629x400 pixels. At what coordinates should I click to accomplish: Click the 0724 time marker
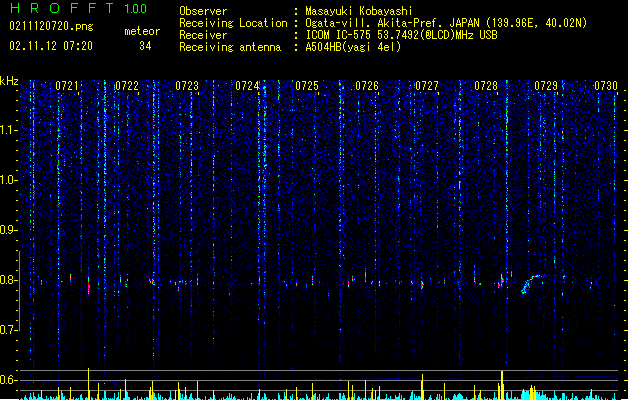247,86
